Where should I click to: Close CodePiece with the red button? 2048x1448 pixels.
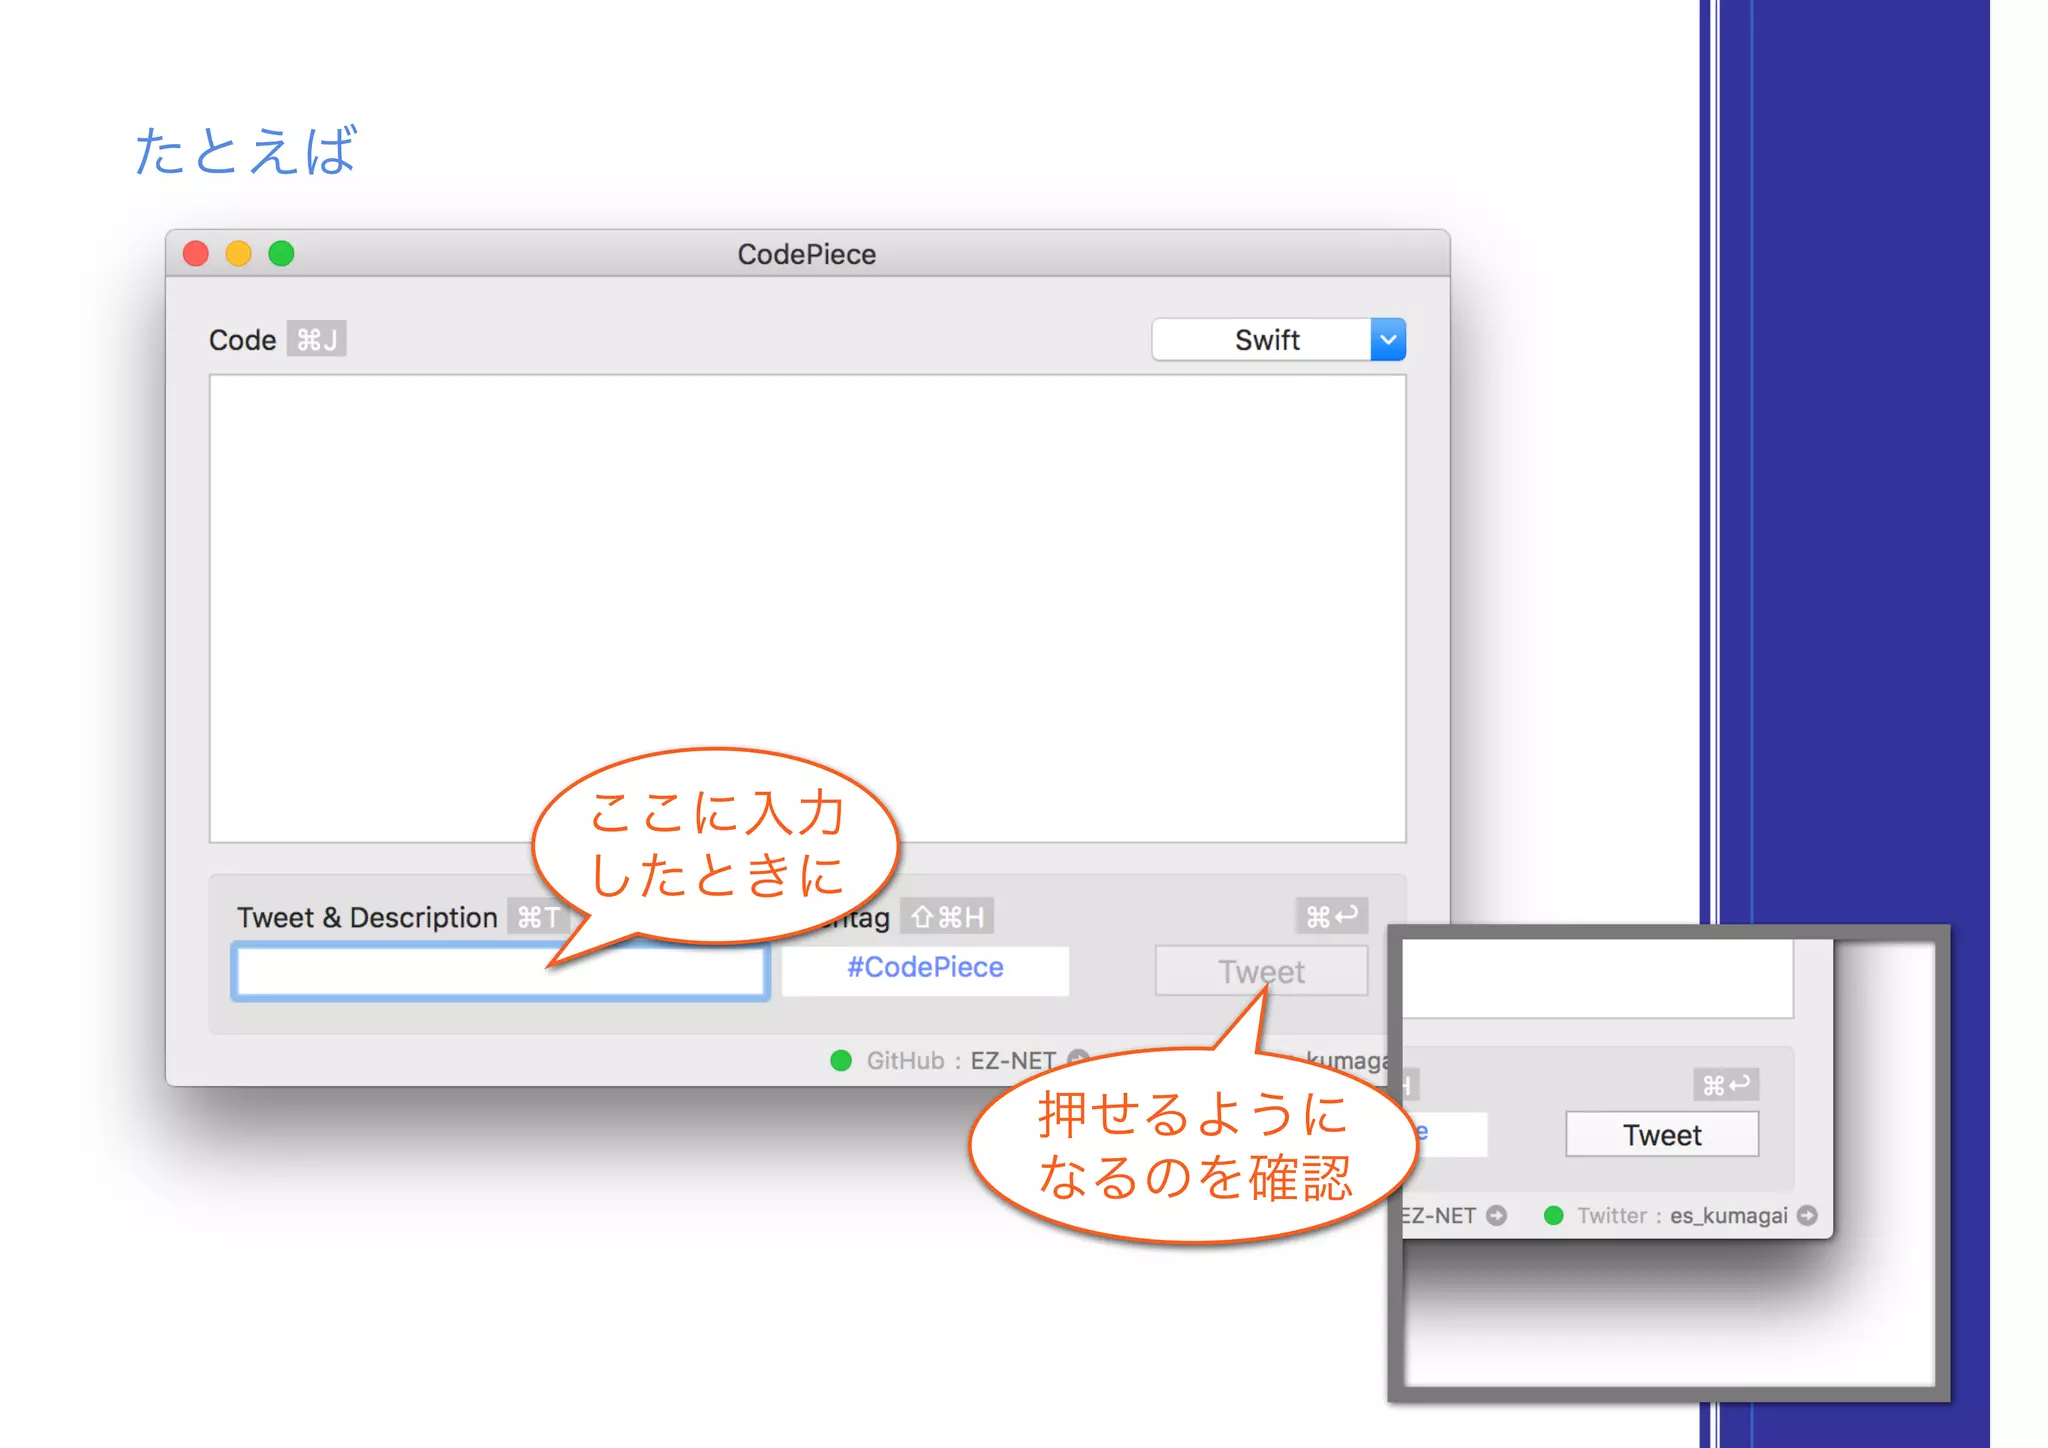[196, 254]
